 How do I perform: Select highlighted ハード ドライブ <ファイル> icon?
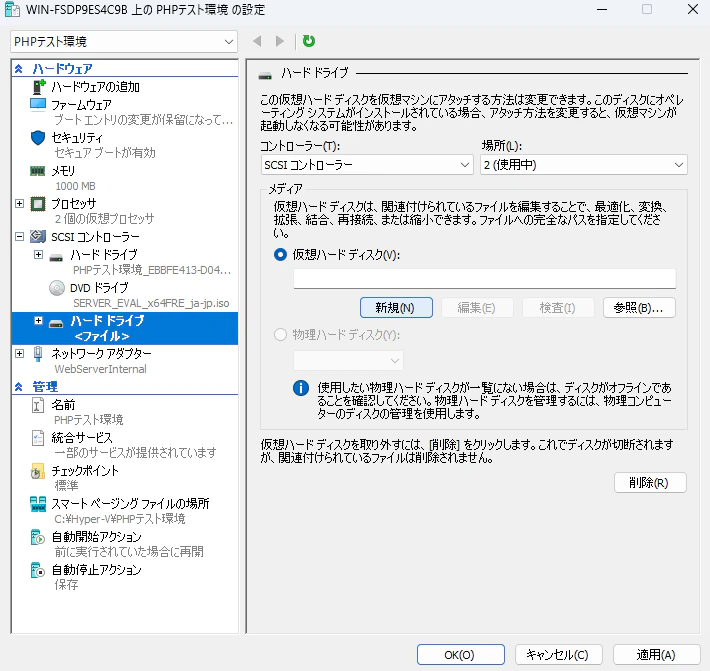pyautogui.click(x=56, y=324)
